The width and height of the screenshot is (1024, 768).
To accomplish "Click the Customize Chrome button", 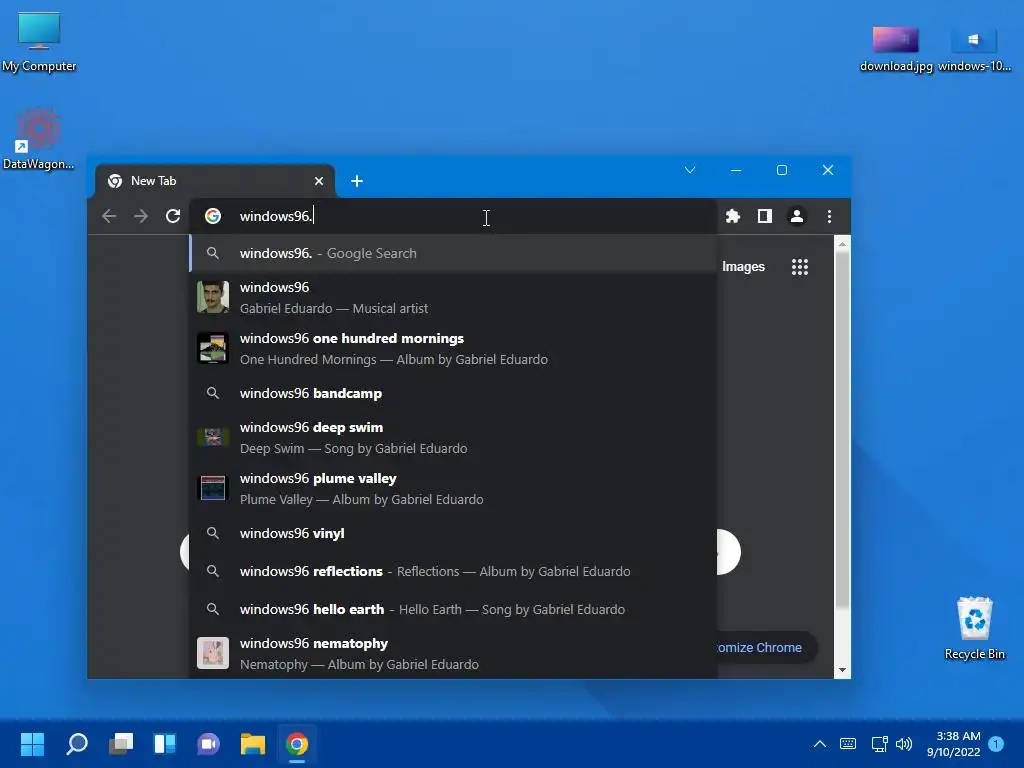I will point(767,648).
